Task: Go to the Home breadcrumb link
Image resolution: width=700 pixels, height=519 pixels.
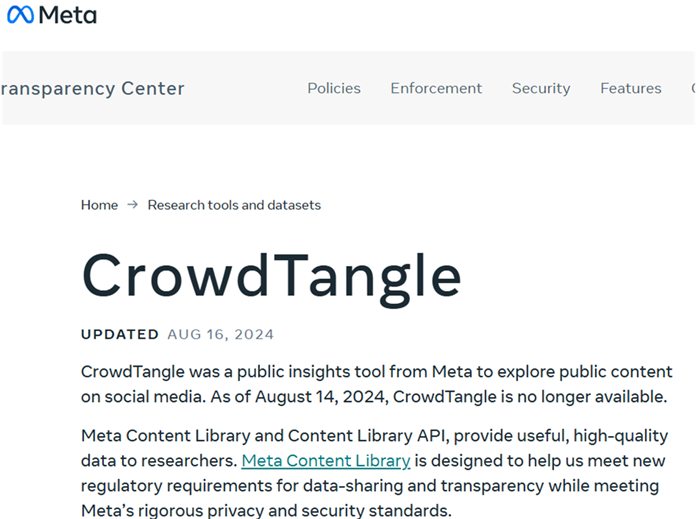Action: coord(100,205)
